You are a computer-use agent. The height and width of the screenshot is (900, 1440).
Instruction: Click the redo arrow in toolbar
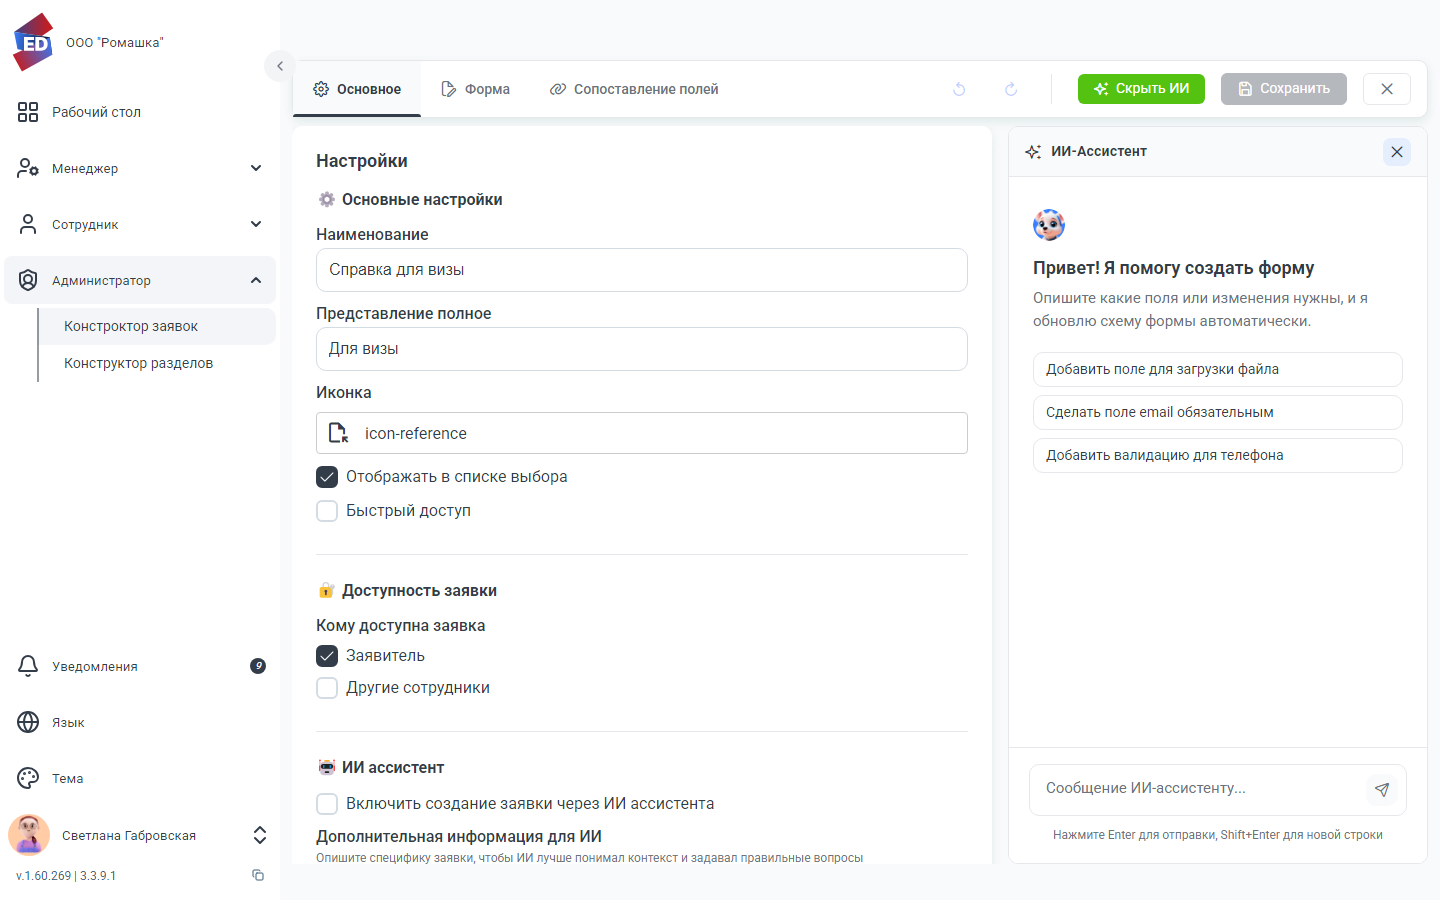[1011, 89]
